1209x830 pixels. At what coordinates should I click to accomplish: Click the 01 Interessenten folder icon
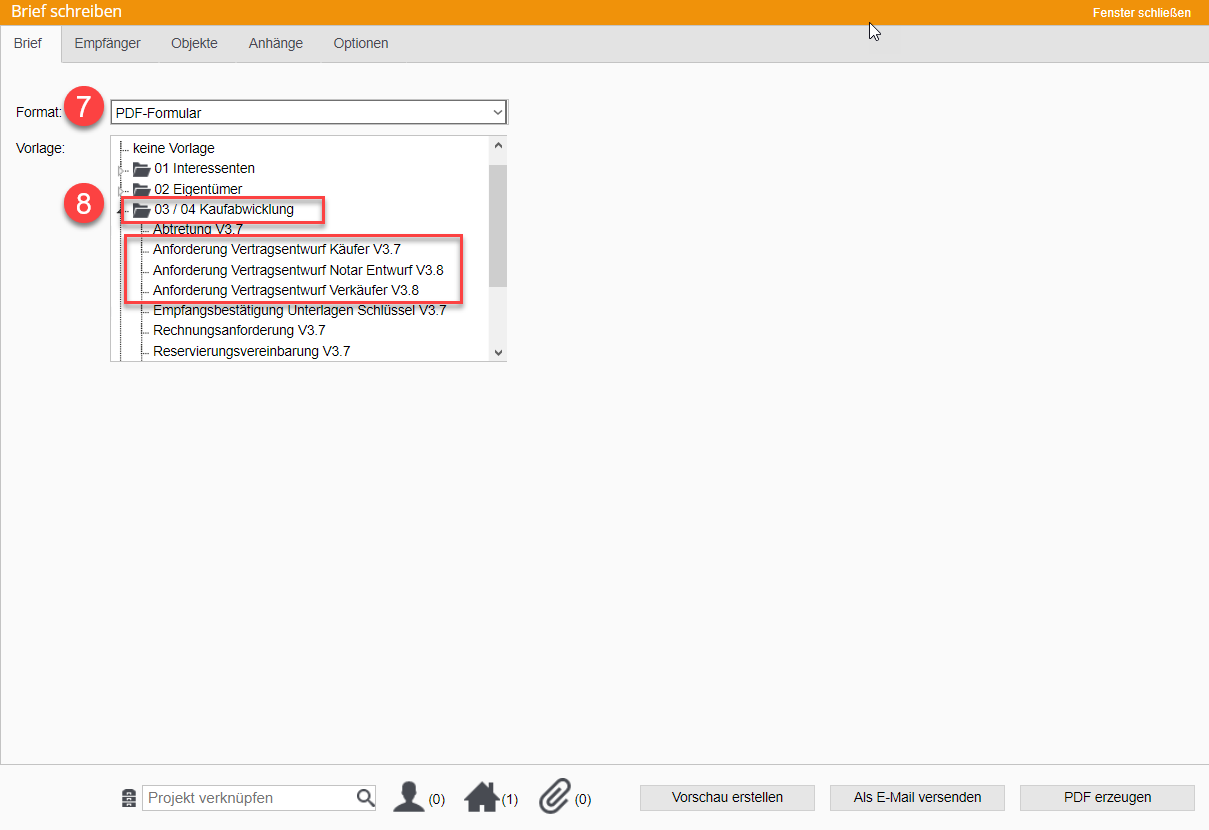point(141,169)
